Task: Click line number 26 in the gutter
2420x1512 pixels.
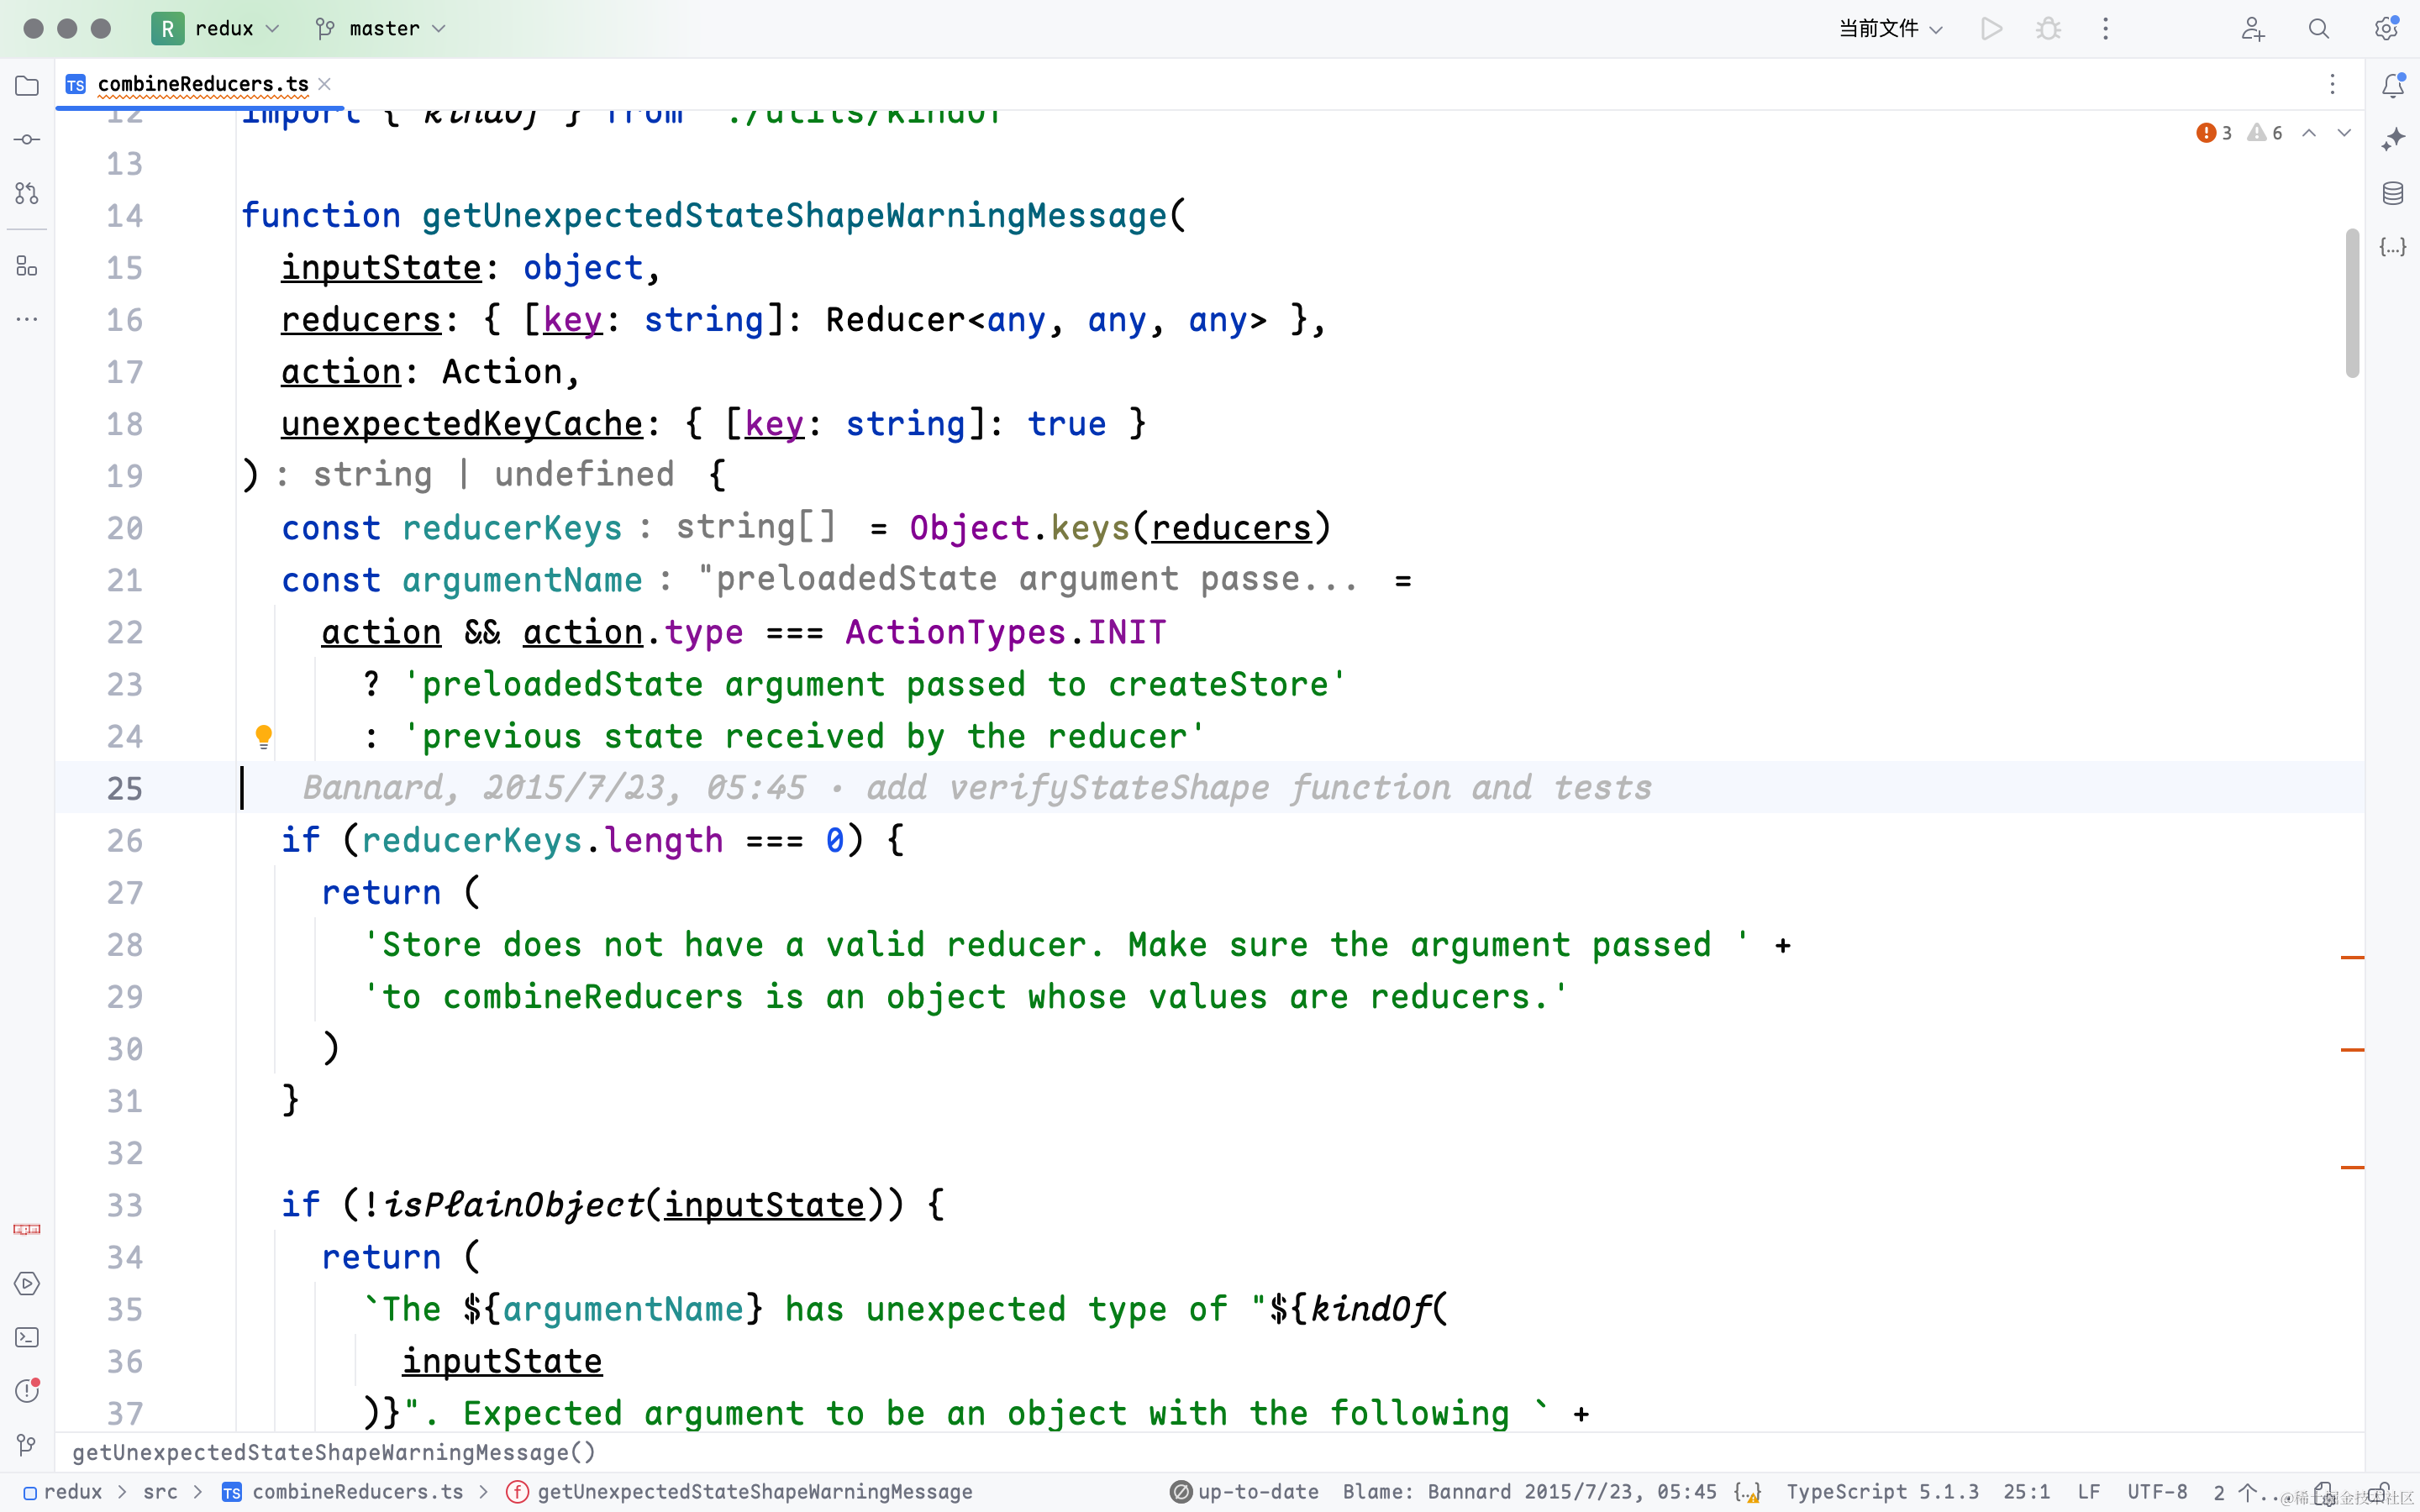Action: (x=125, y=841)
